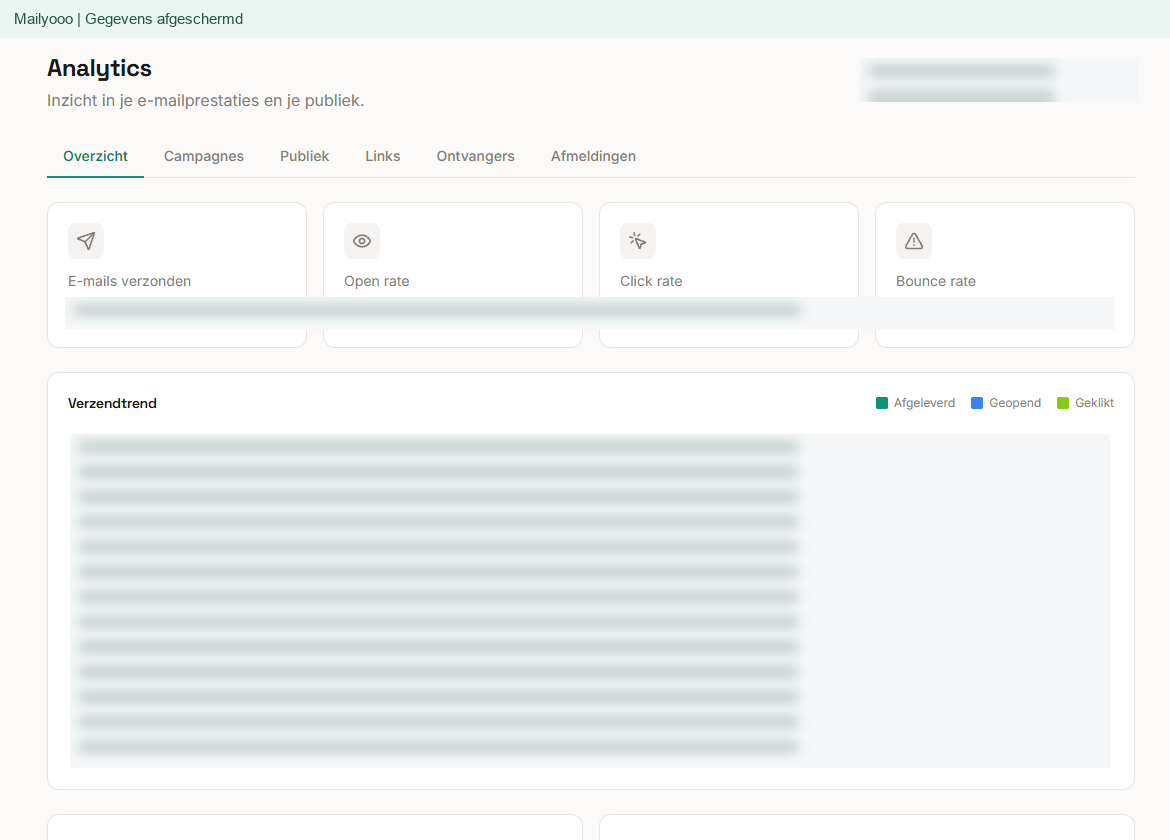Click the Mailyooo title bar text
Screen dimensions: 1170x840
[x=128, y=19]
